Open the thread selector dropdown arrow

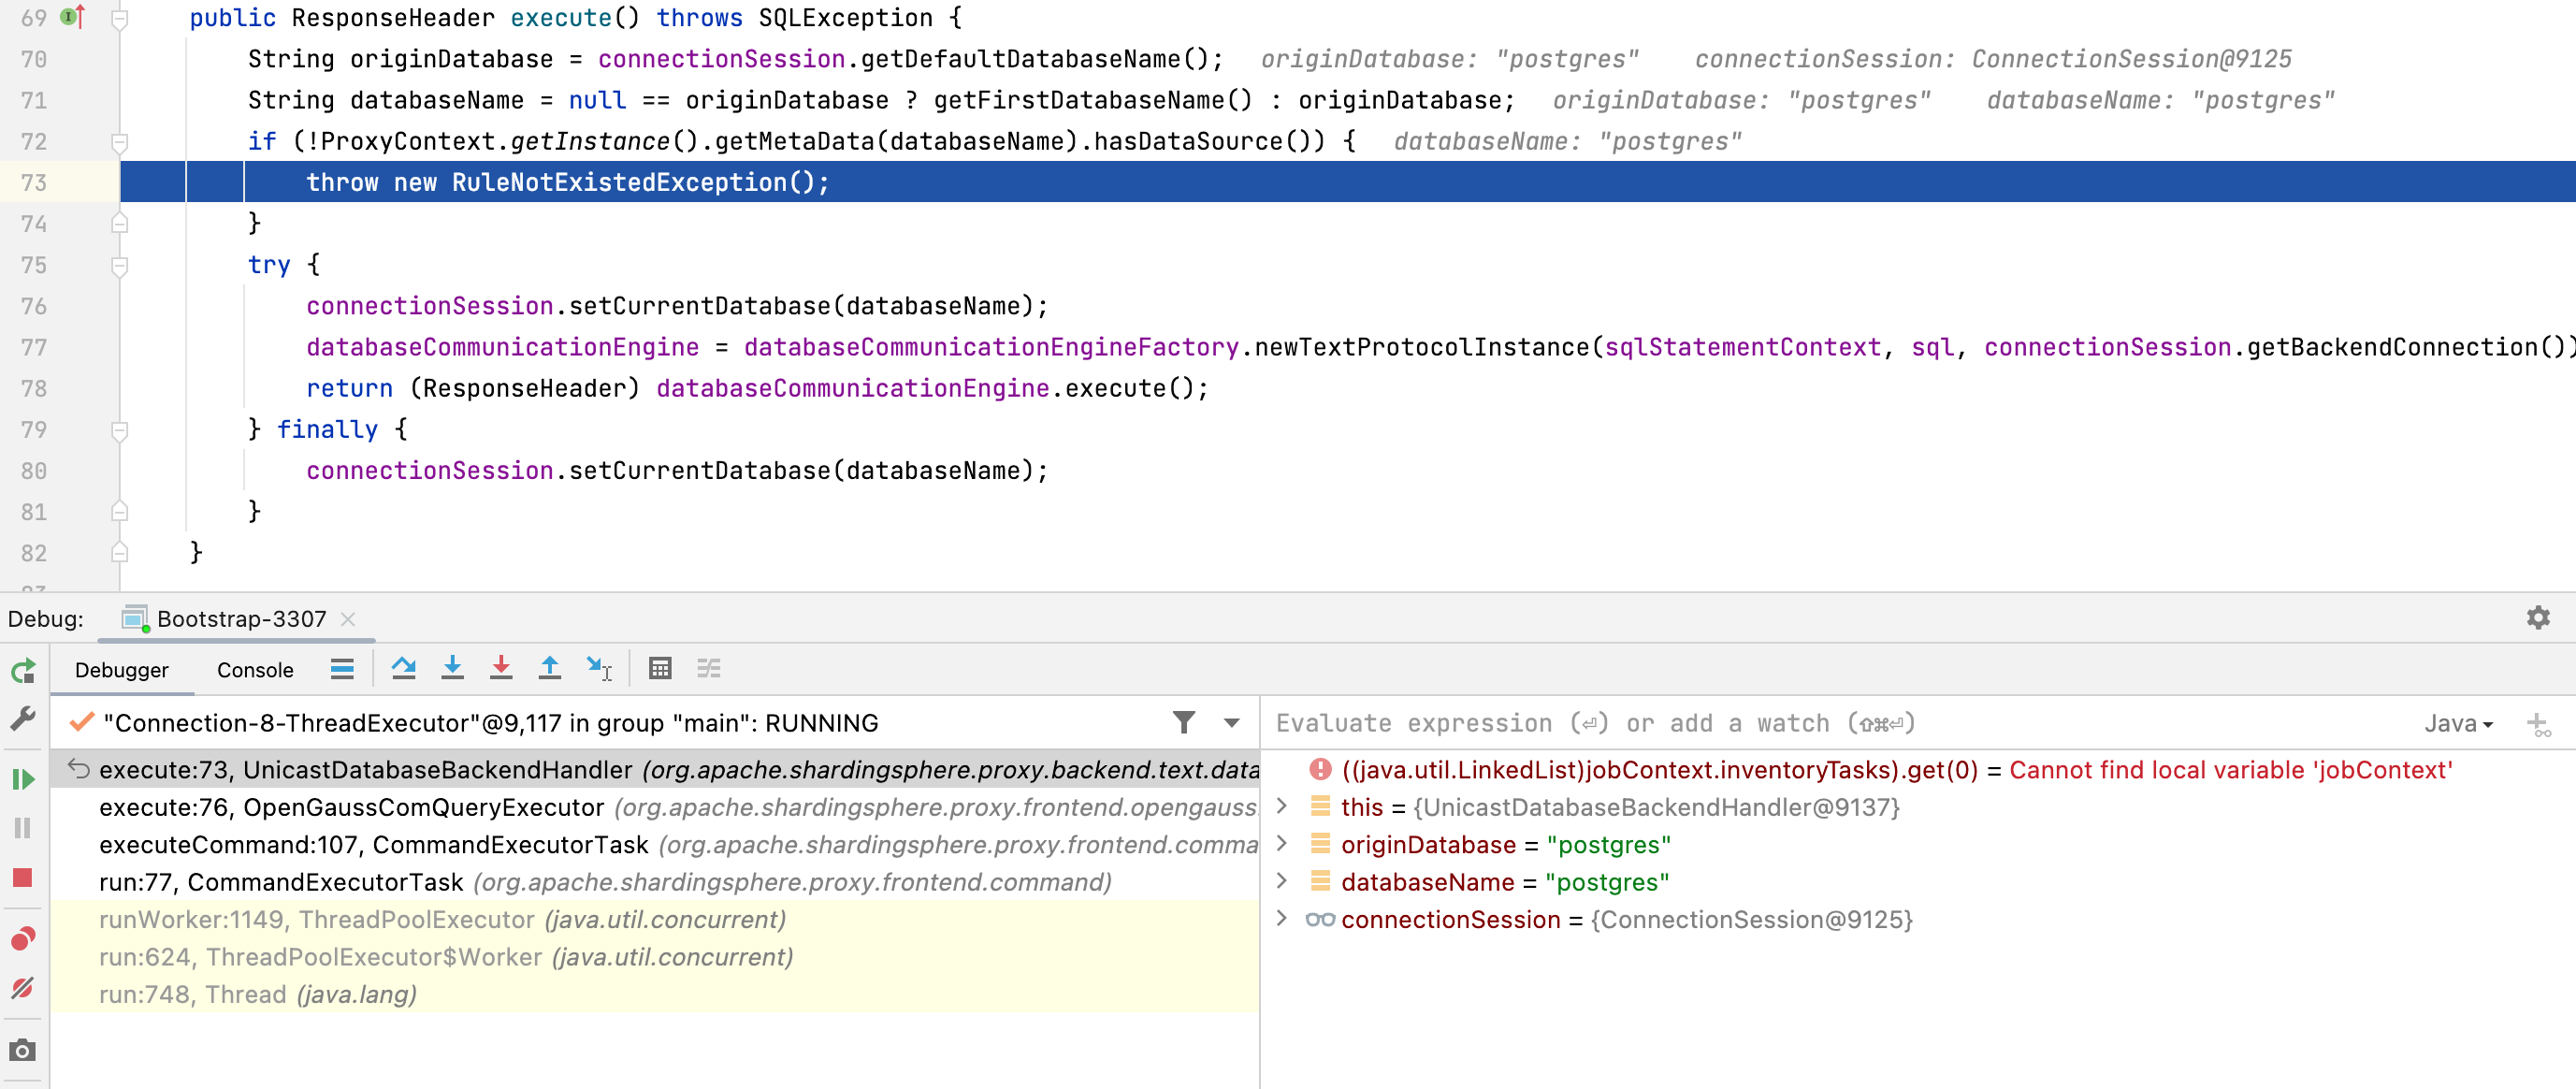1231,722
